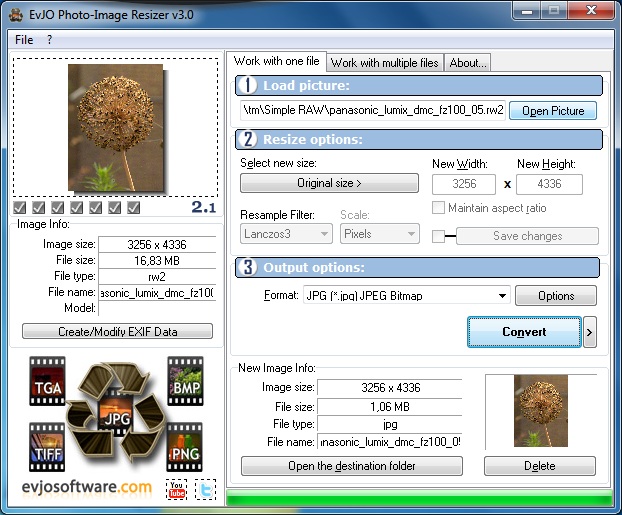Viewport: 622px width, 515px height.
Task: Switch to Work with multiple files tab
Action: (385, 63)
